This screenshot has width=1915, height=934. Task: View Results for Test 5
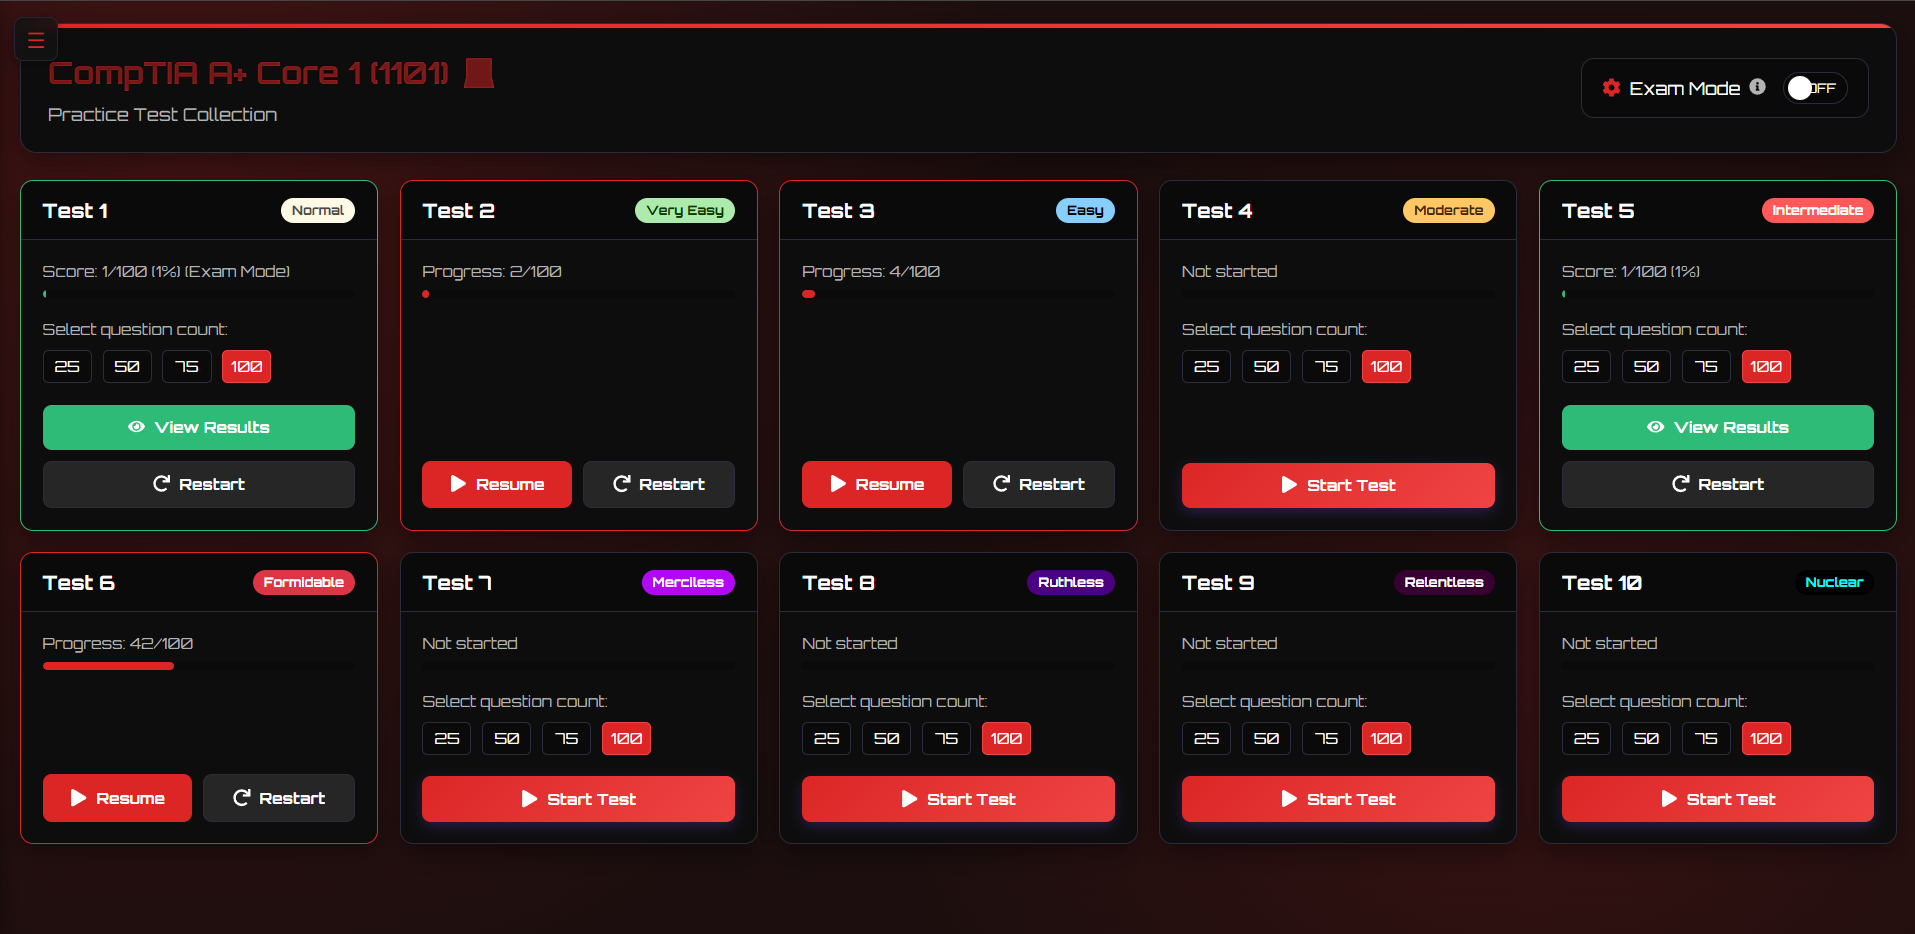coord(1718,427)
